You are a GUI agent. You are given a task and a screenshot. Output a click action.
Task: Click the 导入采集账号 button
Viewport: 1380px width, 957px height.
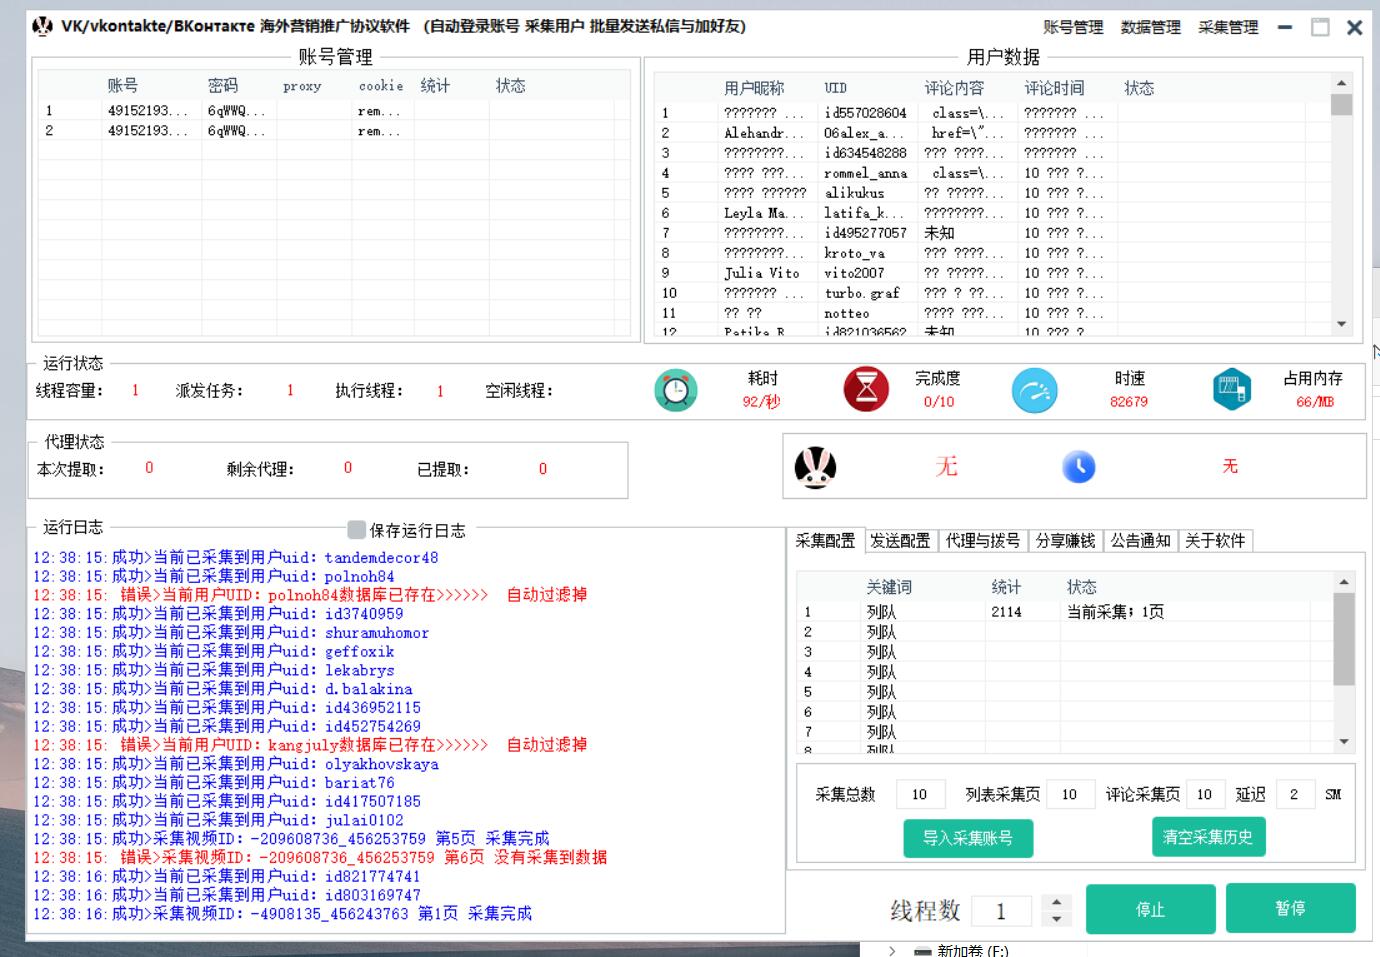[967, 838]
